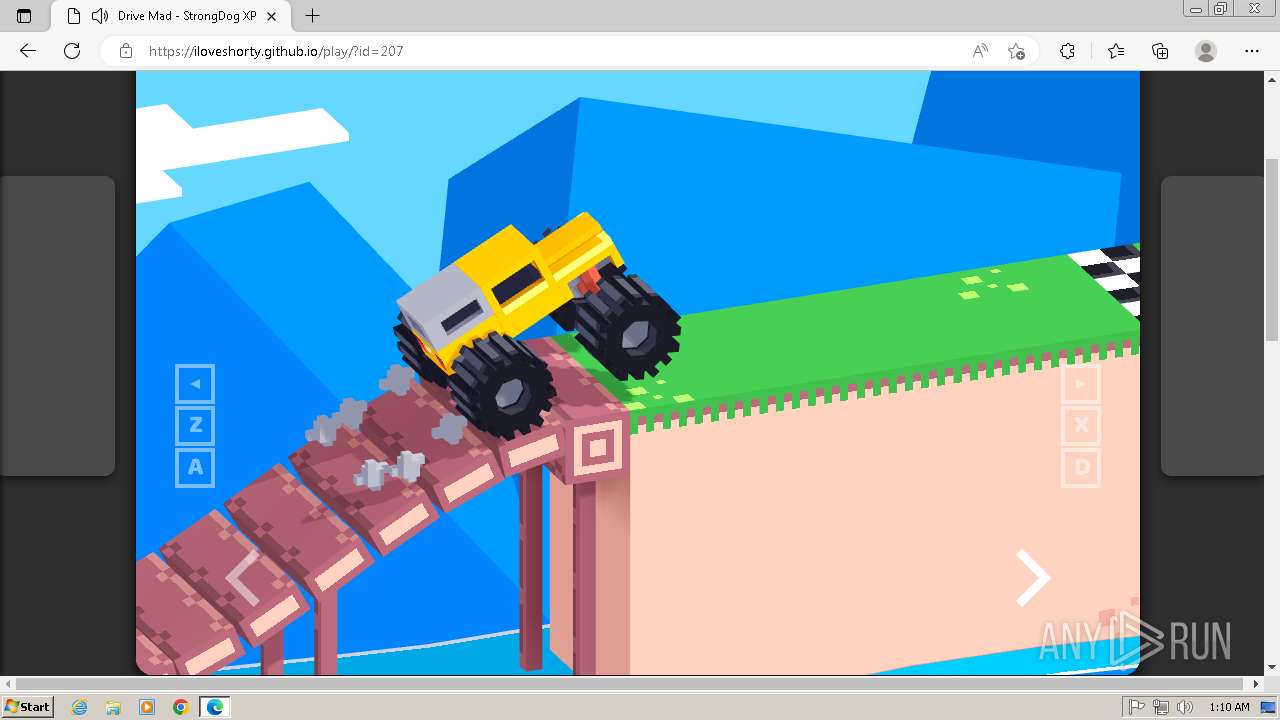This screenshot has height=720, width=1280.
Task: Click the browser Back arrow
Action: click(28, 51)
